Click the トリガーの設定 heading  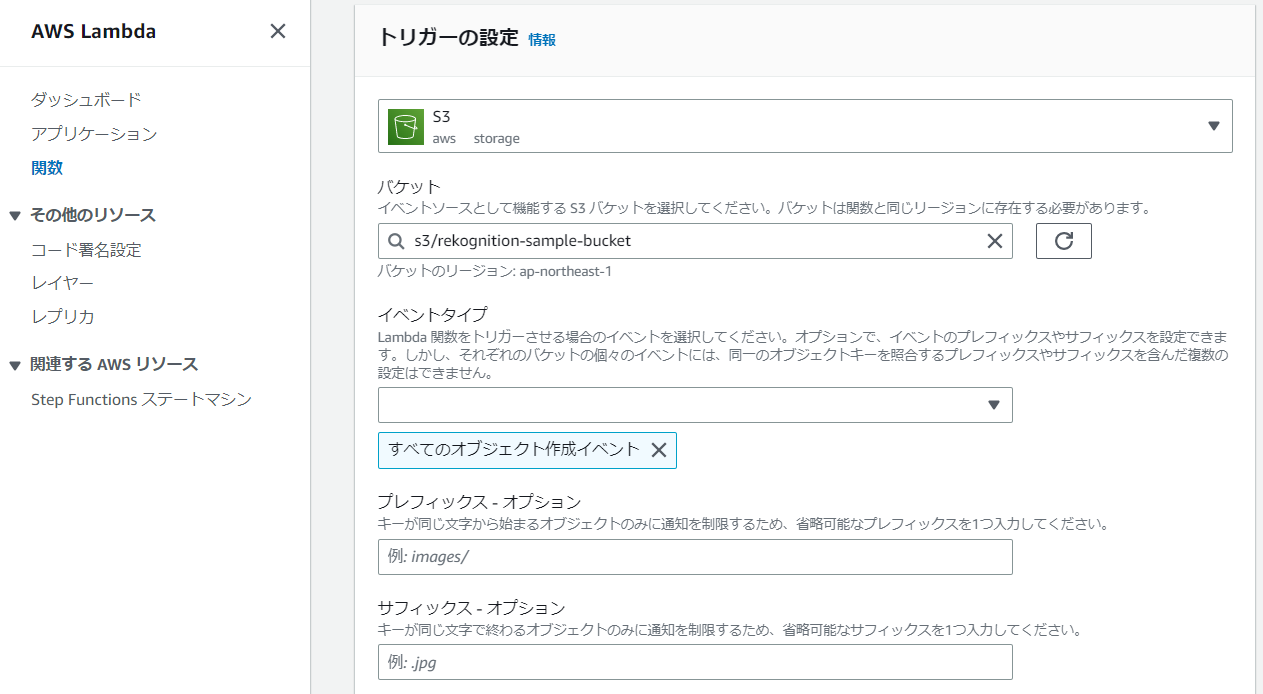(x=448, y=38)
